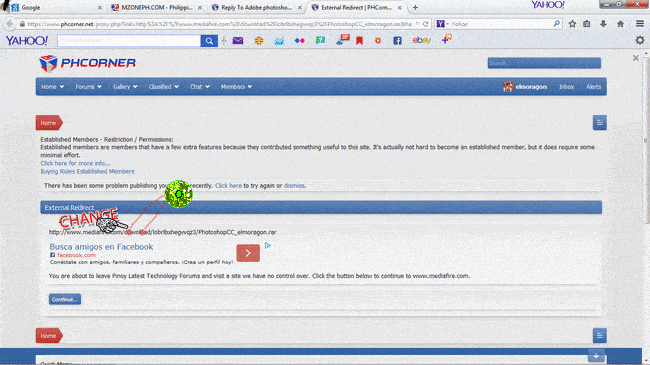Click the browser back arrow button
The height and width of the screenshot is (365, 650).
[10, 24]
